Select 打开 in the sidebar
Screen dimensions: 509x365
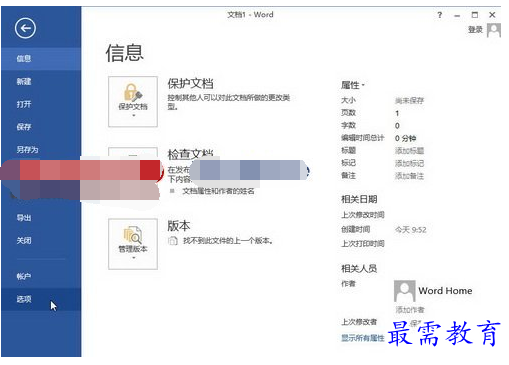click(41, 104)
